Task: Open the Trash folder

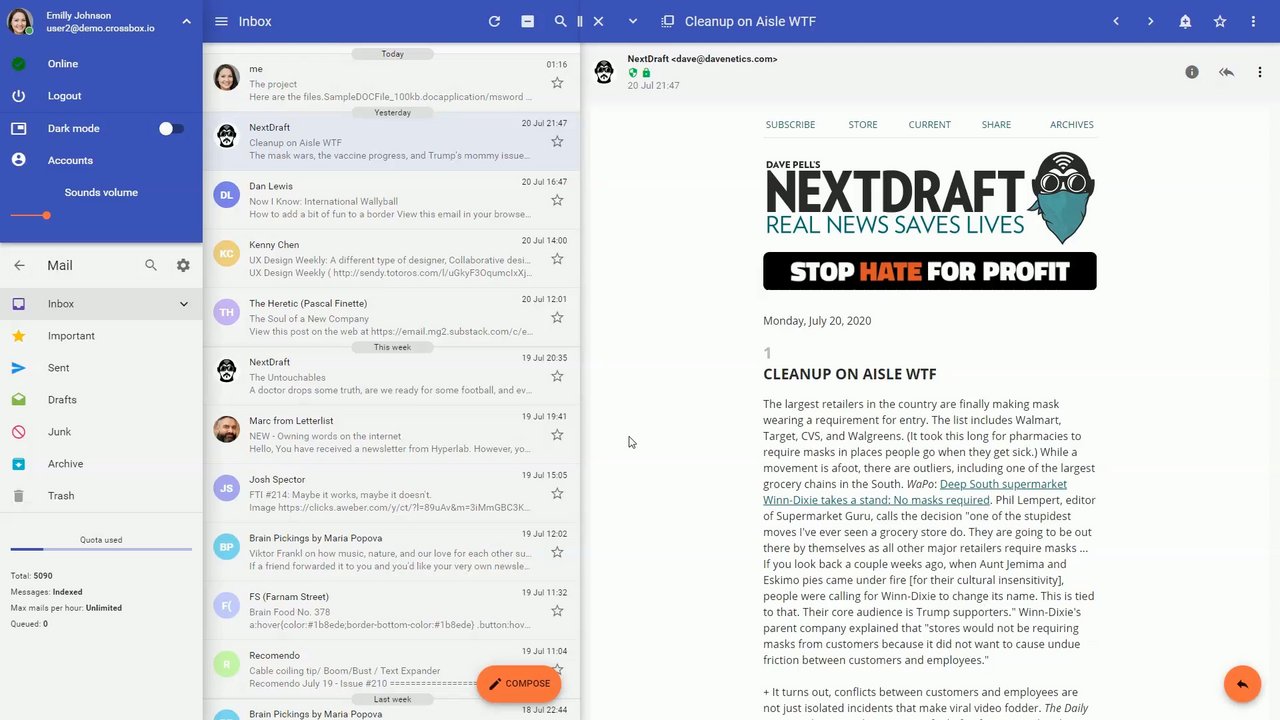Action: pos(101,496)
